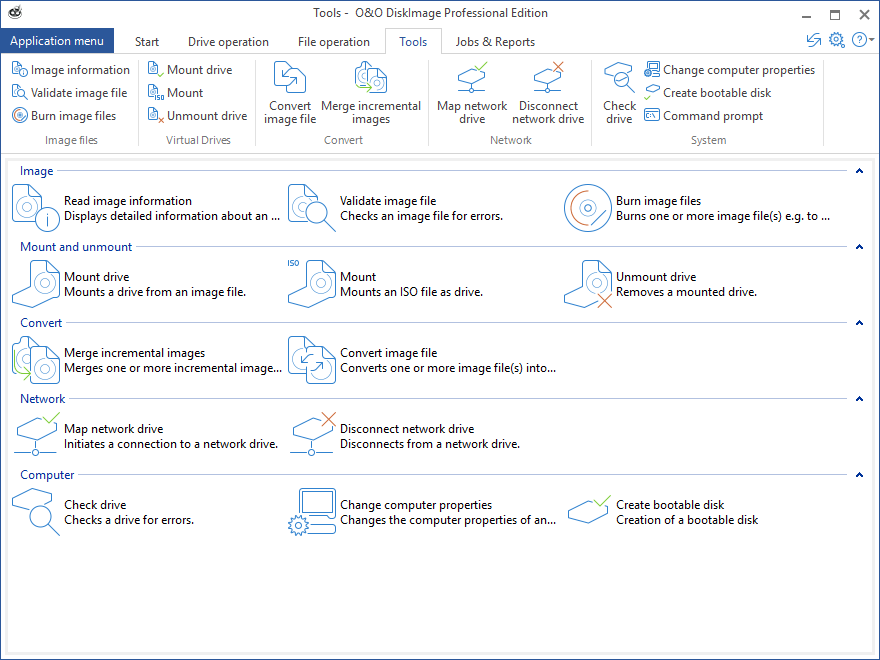Viewport: 880px width, 660px height.
Task: Launch Command prompt from the ribbon
Action: 704,116
